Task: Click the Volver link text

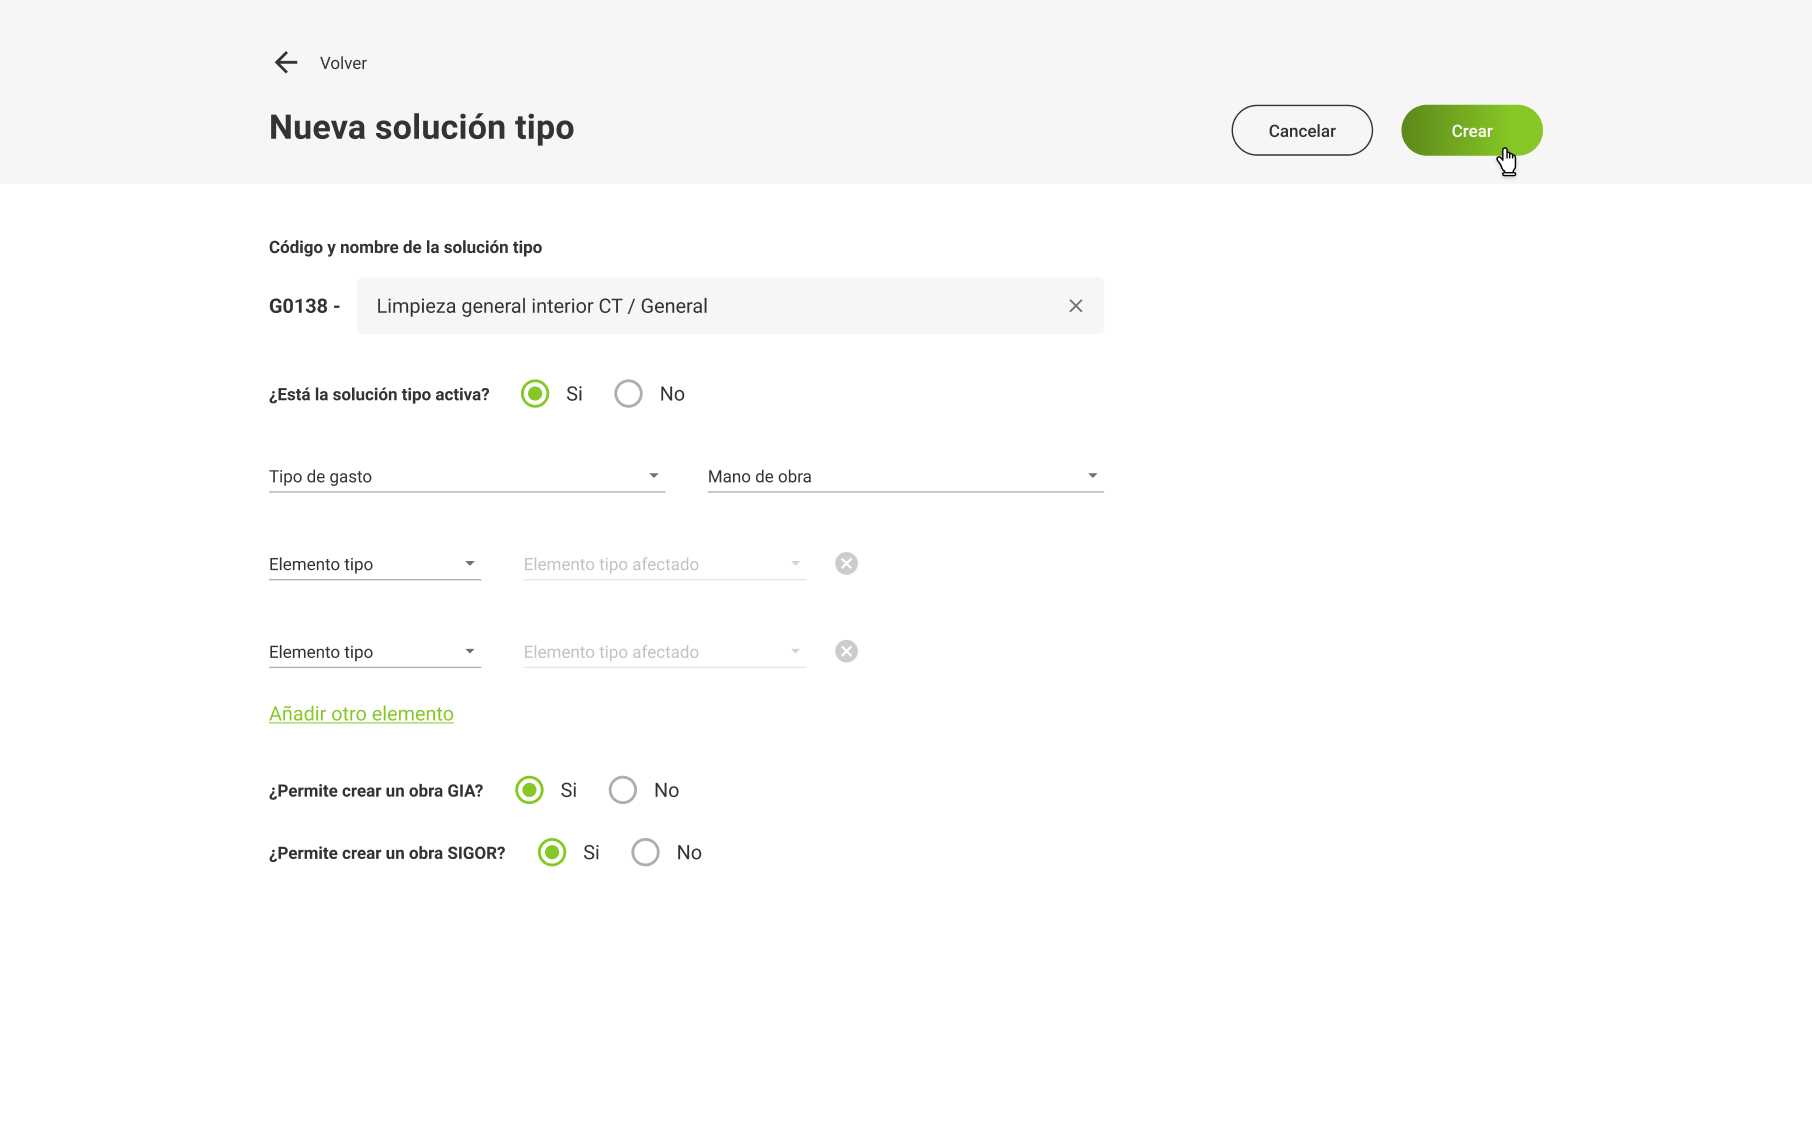Action: coord(343,63)
